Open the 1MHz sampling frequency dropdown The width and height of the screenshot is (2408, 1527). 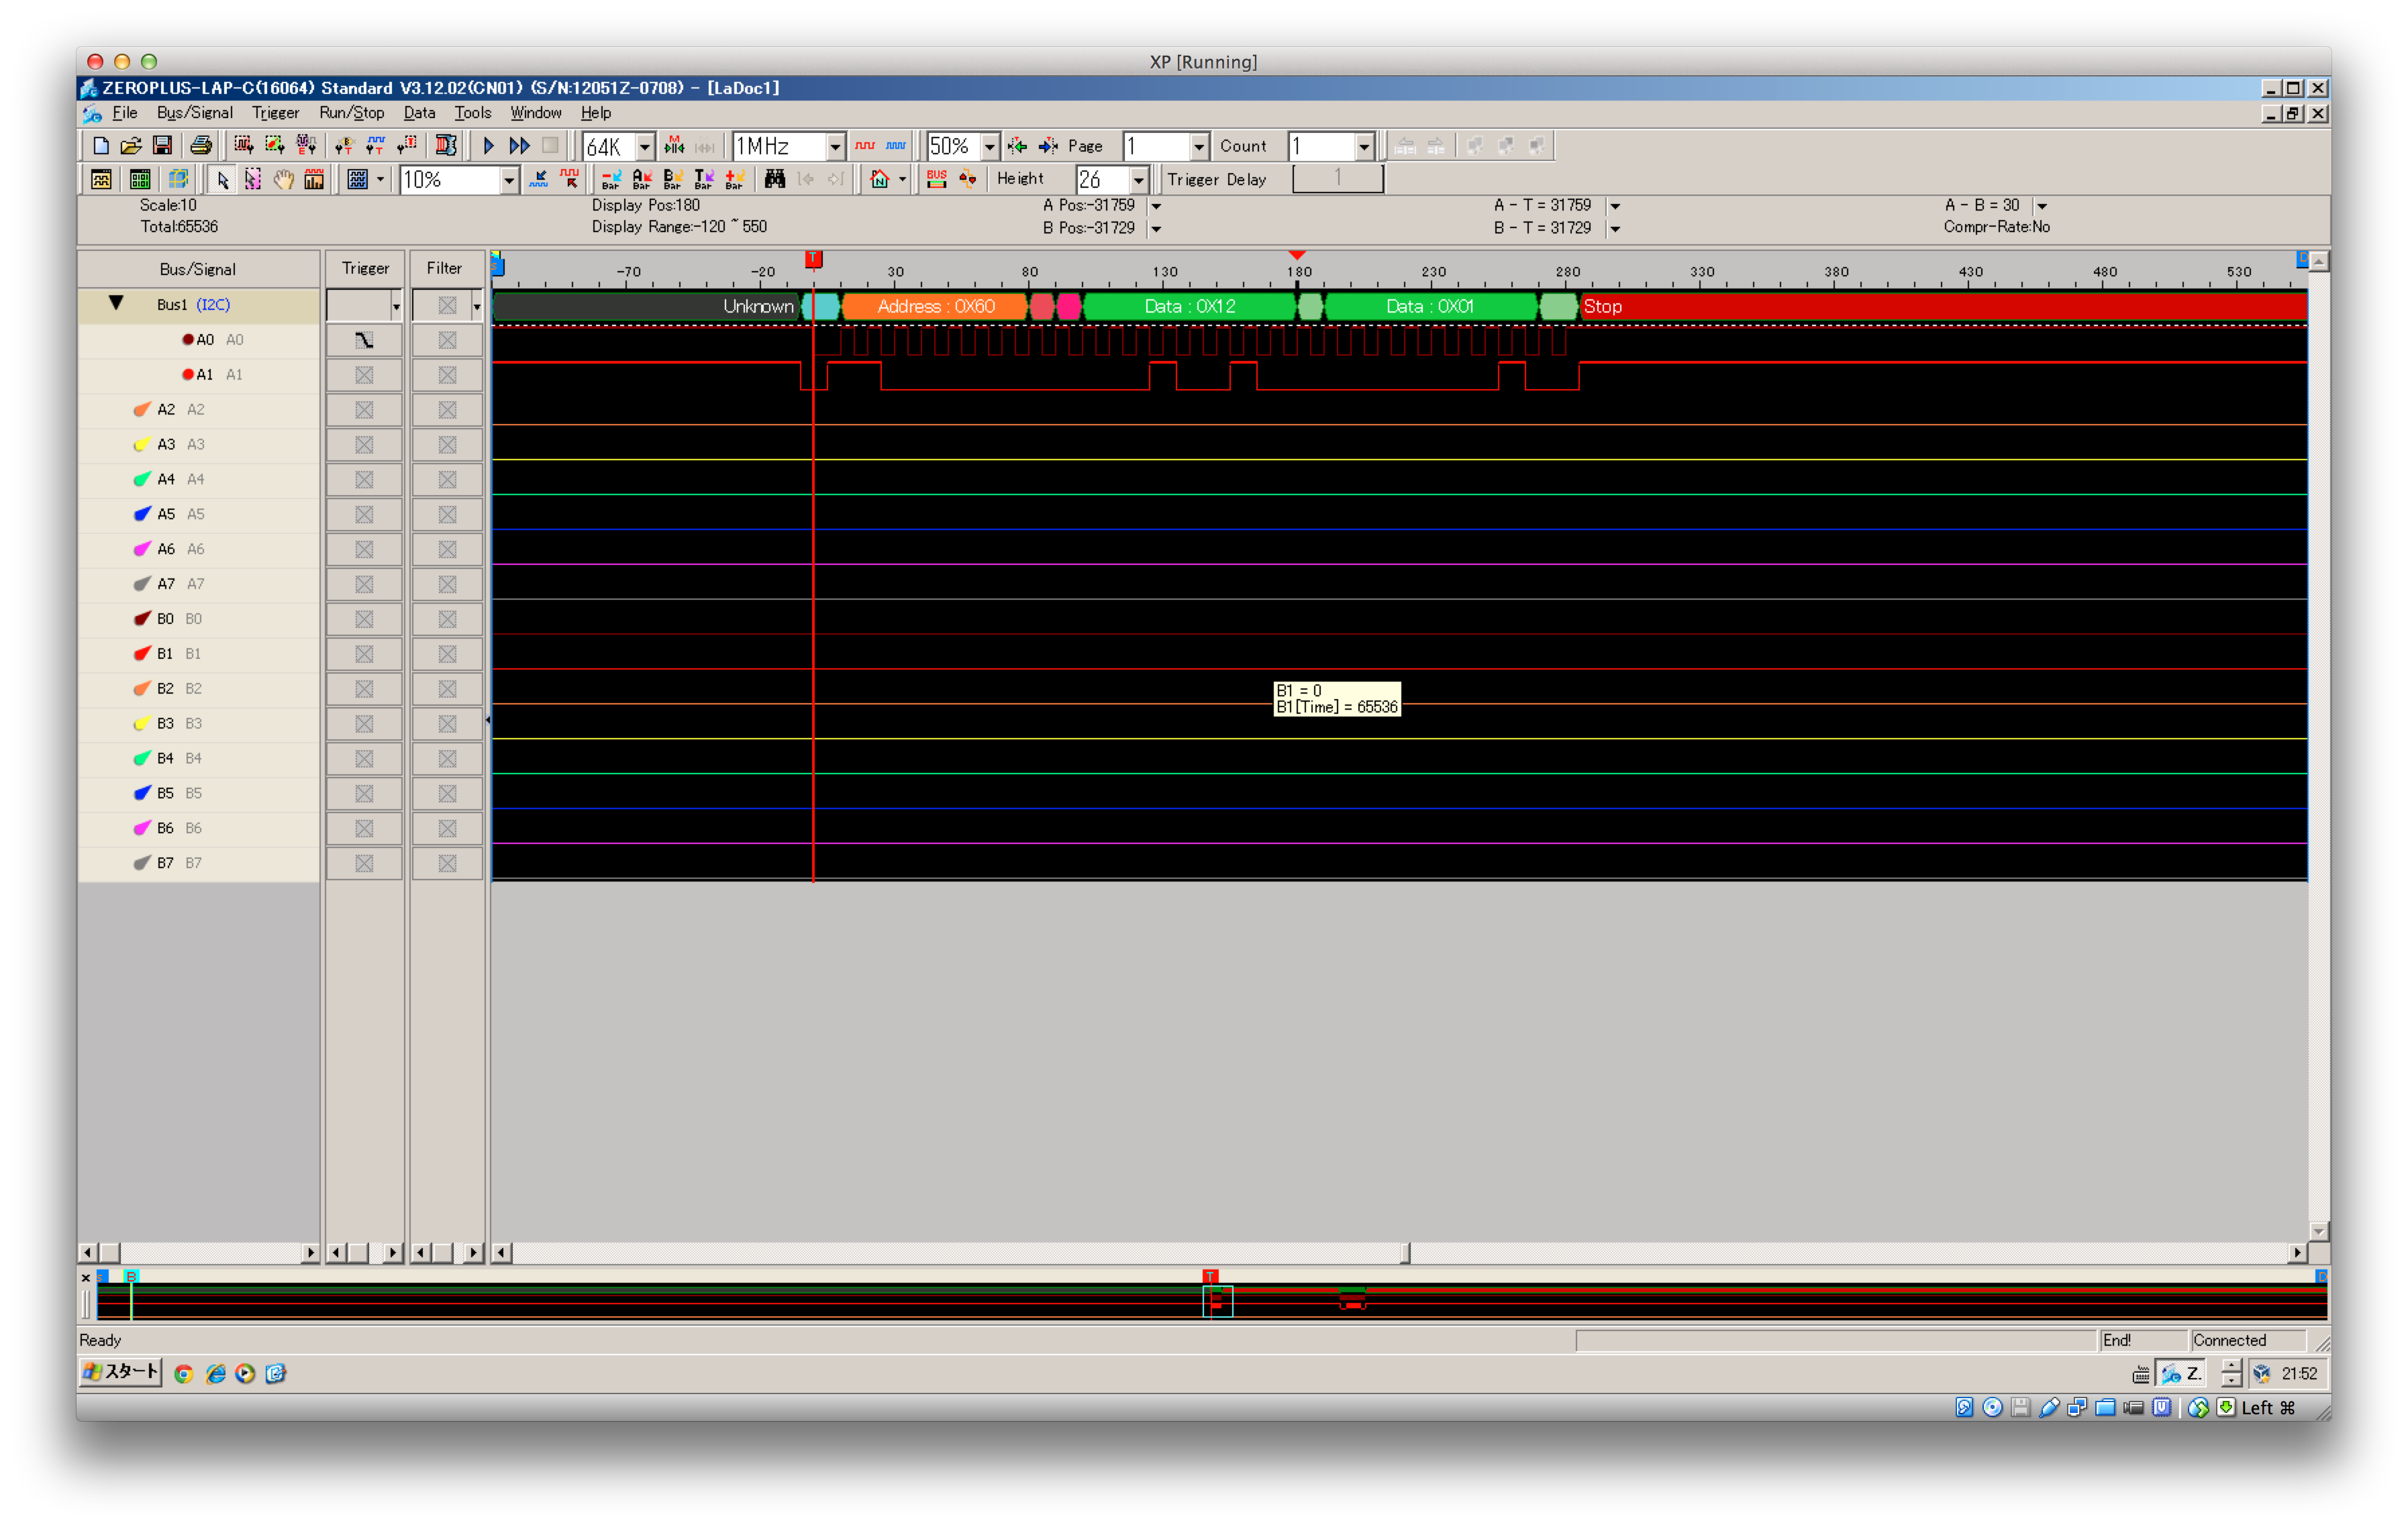(x=835, y=147)
